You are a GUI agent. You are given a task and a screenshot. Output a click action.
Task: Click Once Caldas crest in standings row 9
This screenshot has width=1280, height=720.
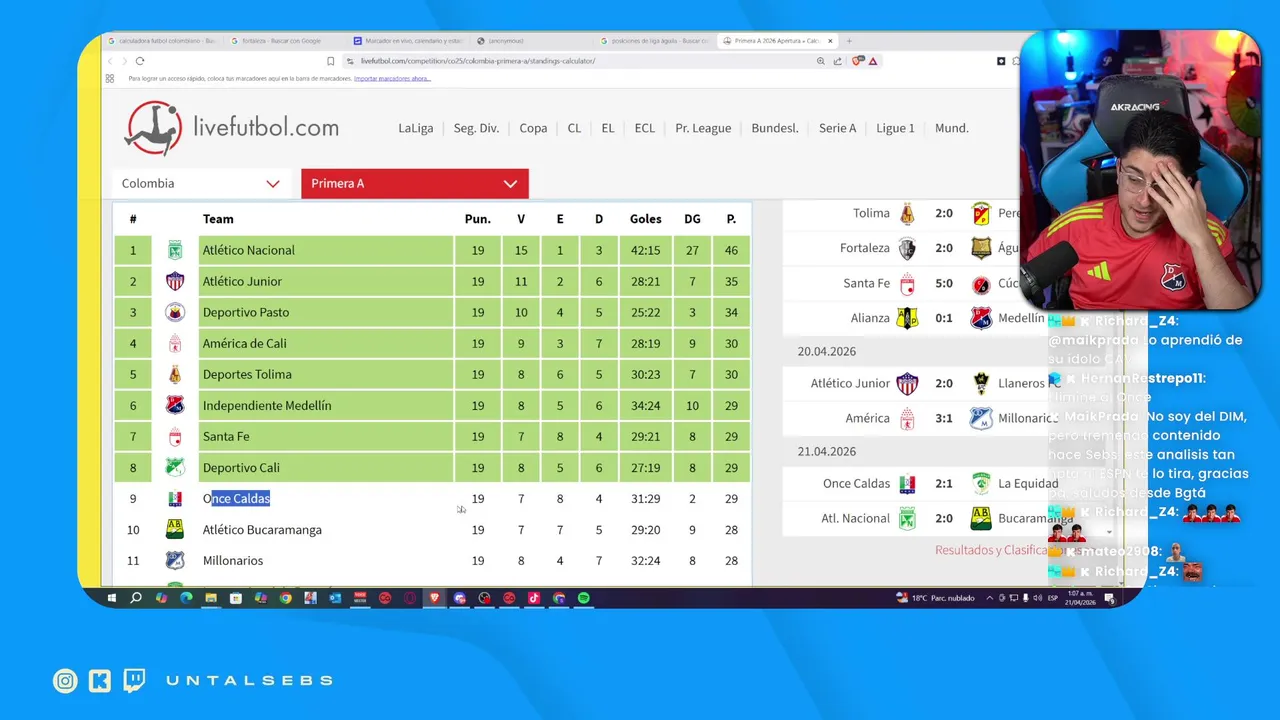pos(175,498)
